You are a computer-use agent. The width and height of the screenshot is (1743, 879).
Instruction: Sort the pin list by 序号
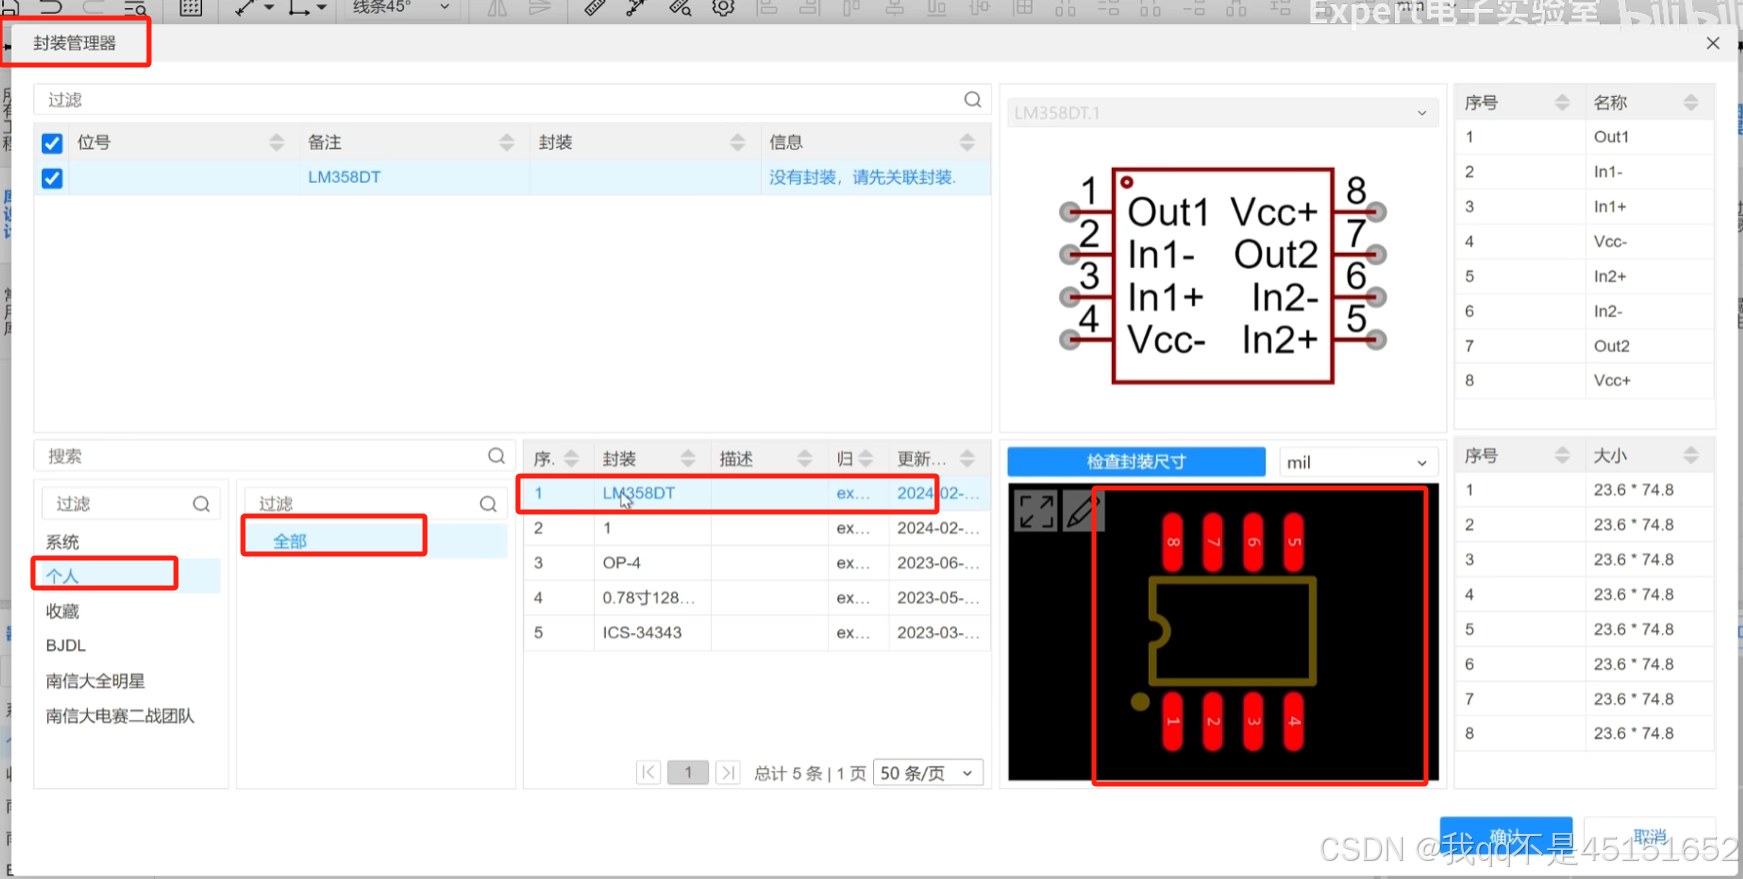point(1562,102)
